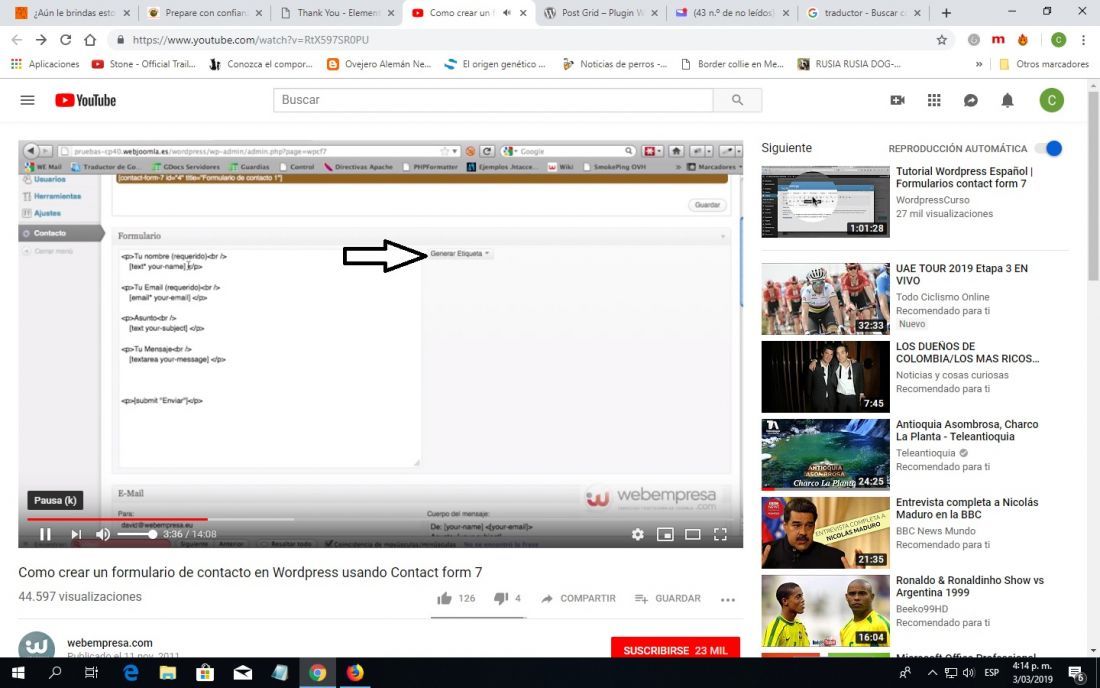Image resolution: width=1100 pixels, height=688 pixels.
Task: Open Antioquia Asombrosa Charco La Planta title
Action: [x=967, y=430]
